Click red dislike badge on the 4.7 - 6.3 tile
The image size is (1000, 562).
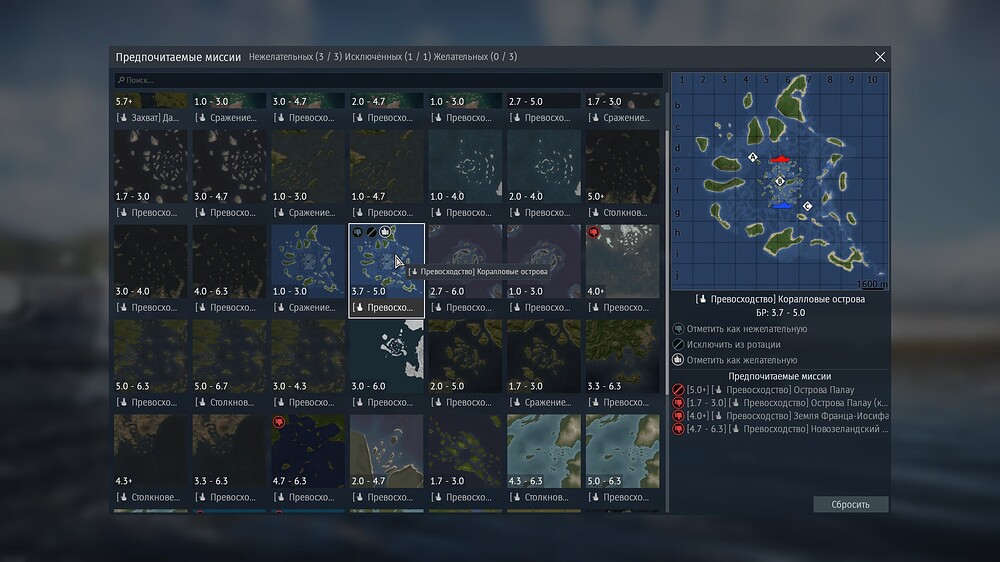pos(279,422)
